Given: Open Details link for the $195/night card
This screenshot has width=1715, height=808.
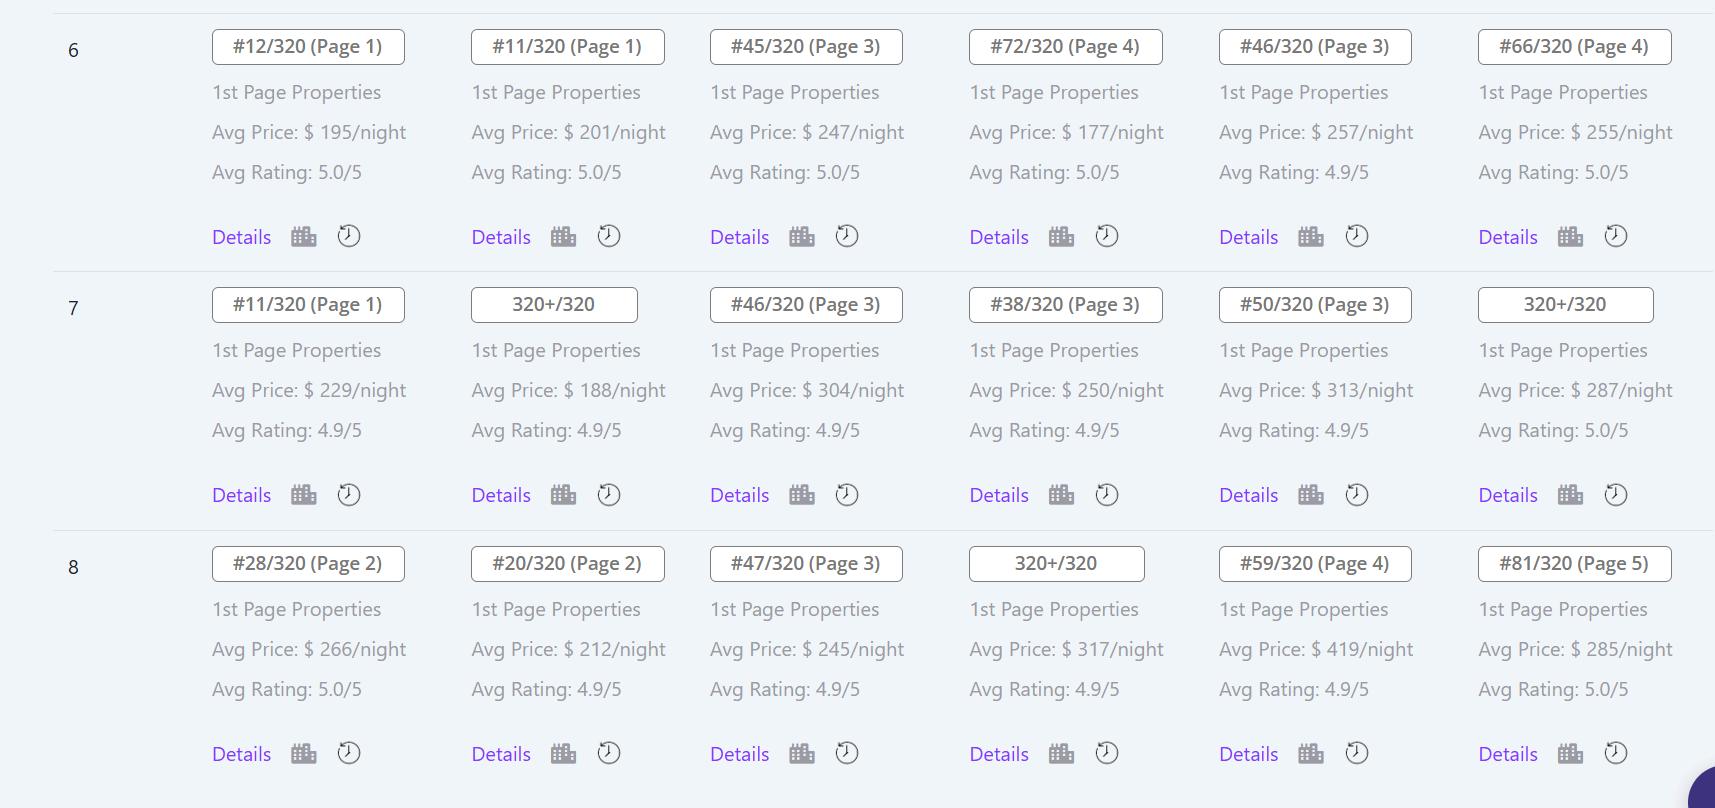Looking at the screenshot, I should (242, 237).
